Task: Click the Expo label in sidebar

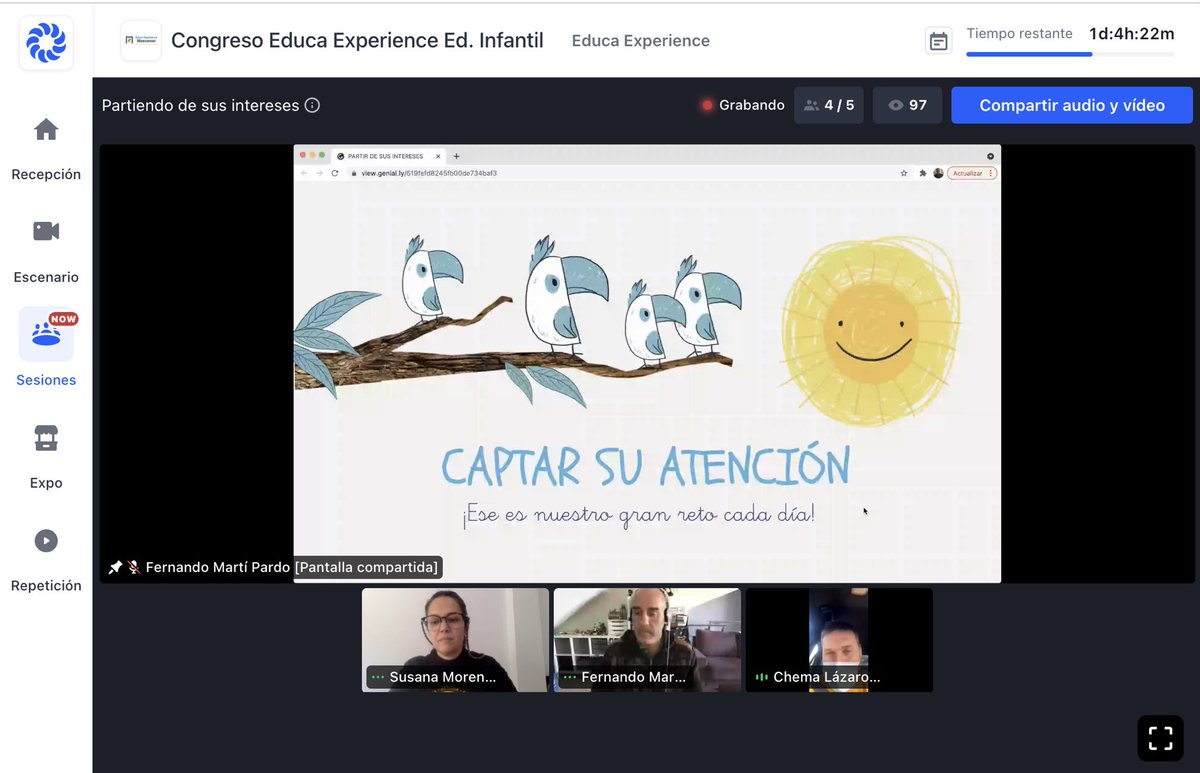Action: point(46,483)
